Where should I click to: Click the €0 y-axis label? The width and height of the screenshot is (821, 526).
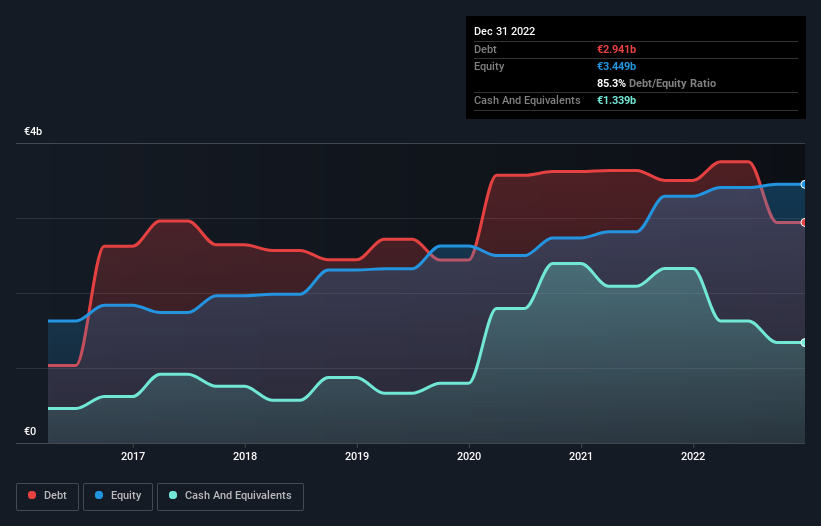coord(30,431)
